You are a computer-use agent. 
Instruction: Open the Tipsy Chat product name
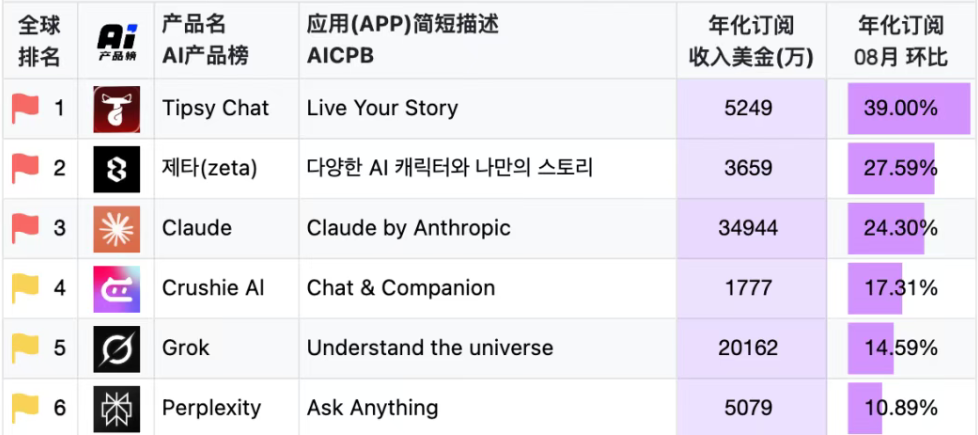pos(215,108)
